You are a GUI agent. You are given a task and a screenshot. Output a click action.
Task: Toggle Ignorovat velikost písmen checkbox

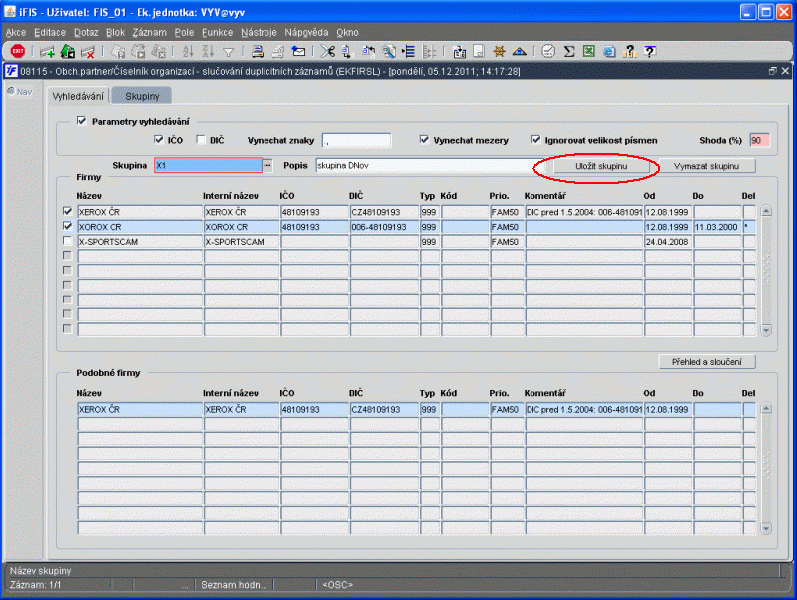[535, 139]
